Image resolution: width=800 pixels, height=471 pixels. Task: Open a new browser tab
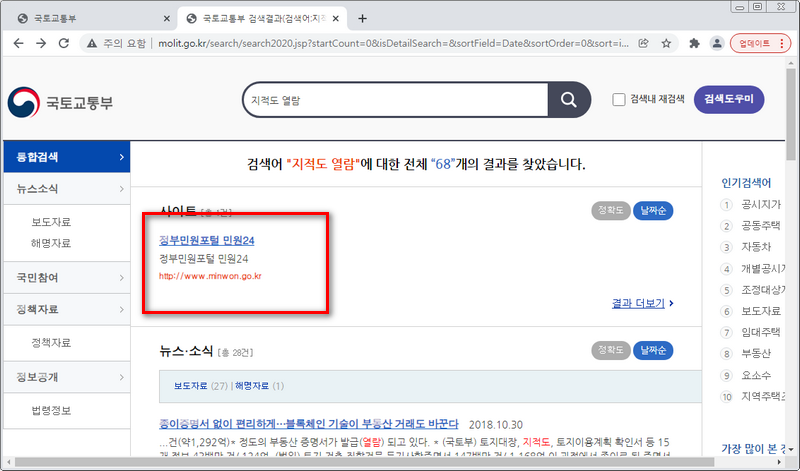(362, 18)
